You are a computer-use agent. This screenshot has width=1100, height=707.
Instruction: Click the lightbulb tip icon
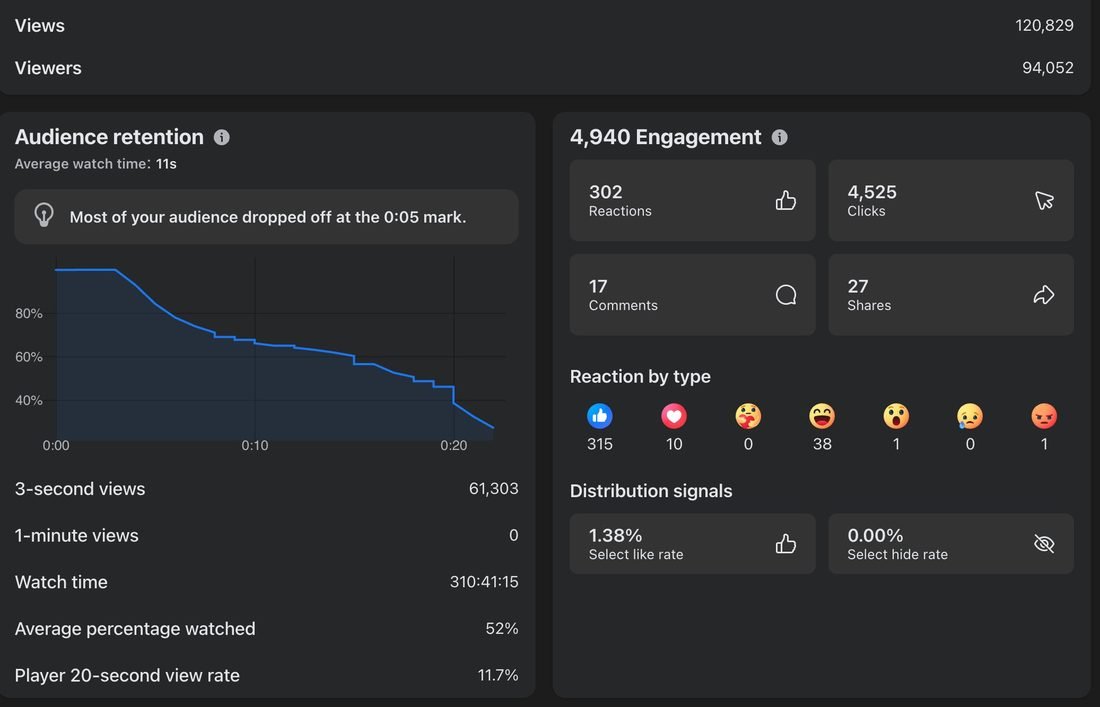44,215
